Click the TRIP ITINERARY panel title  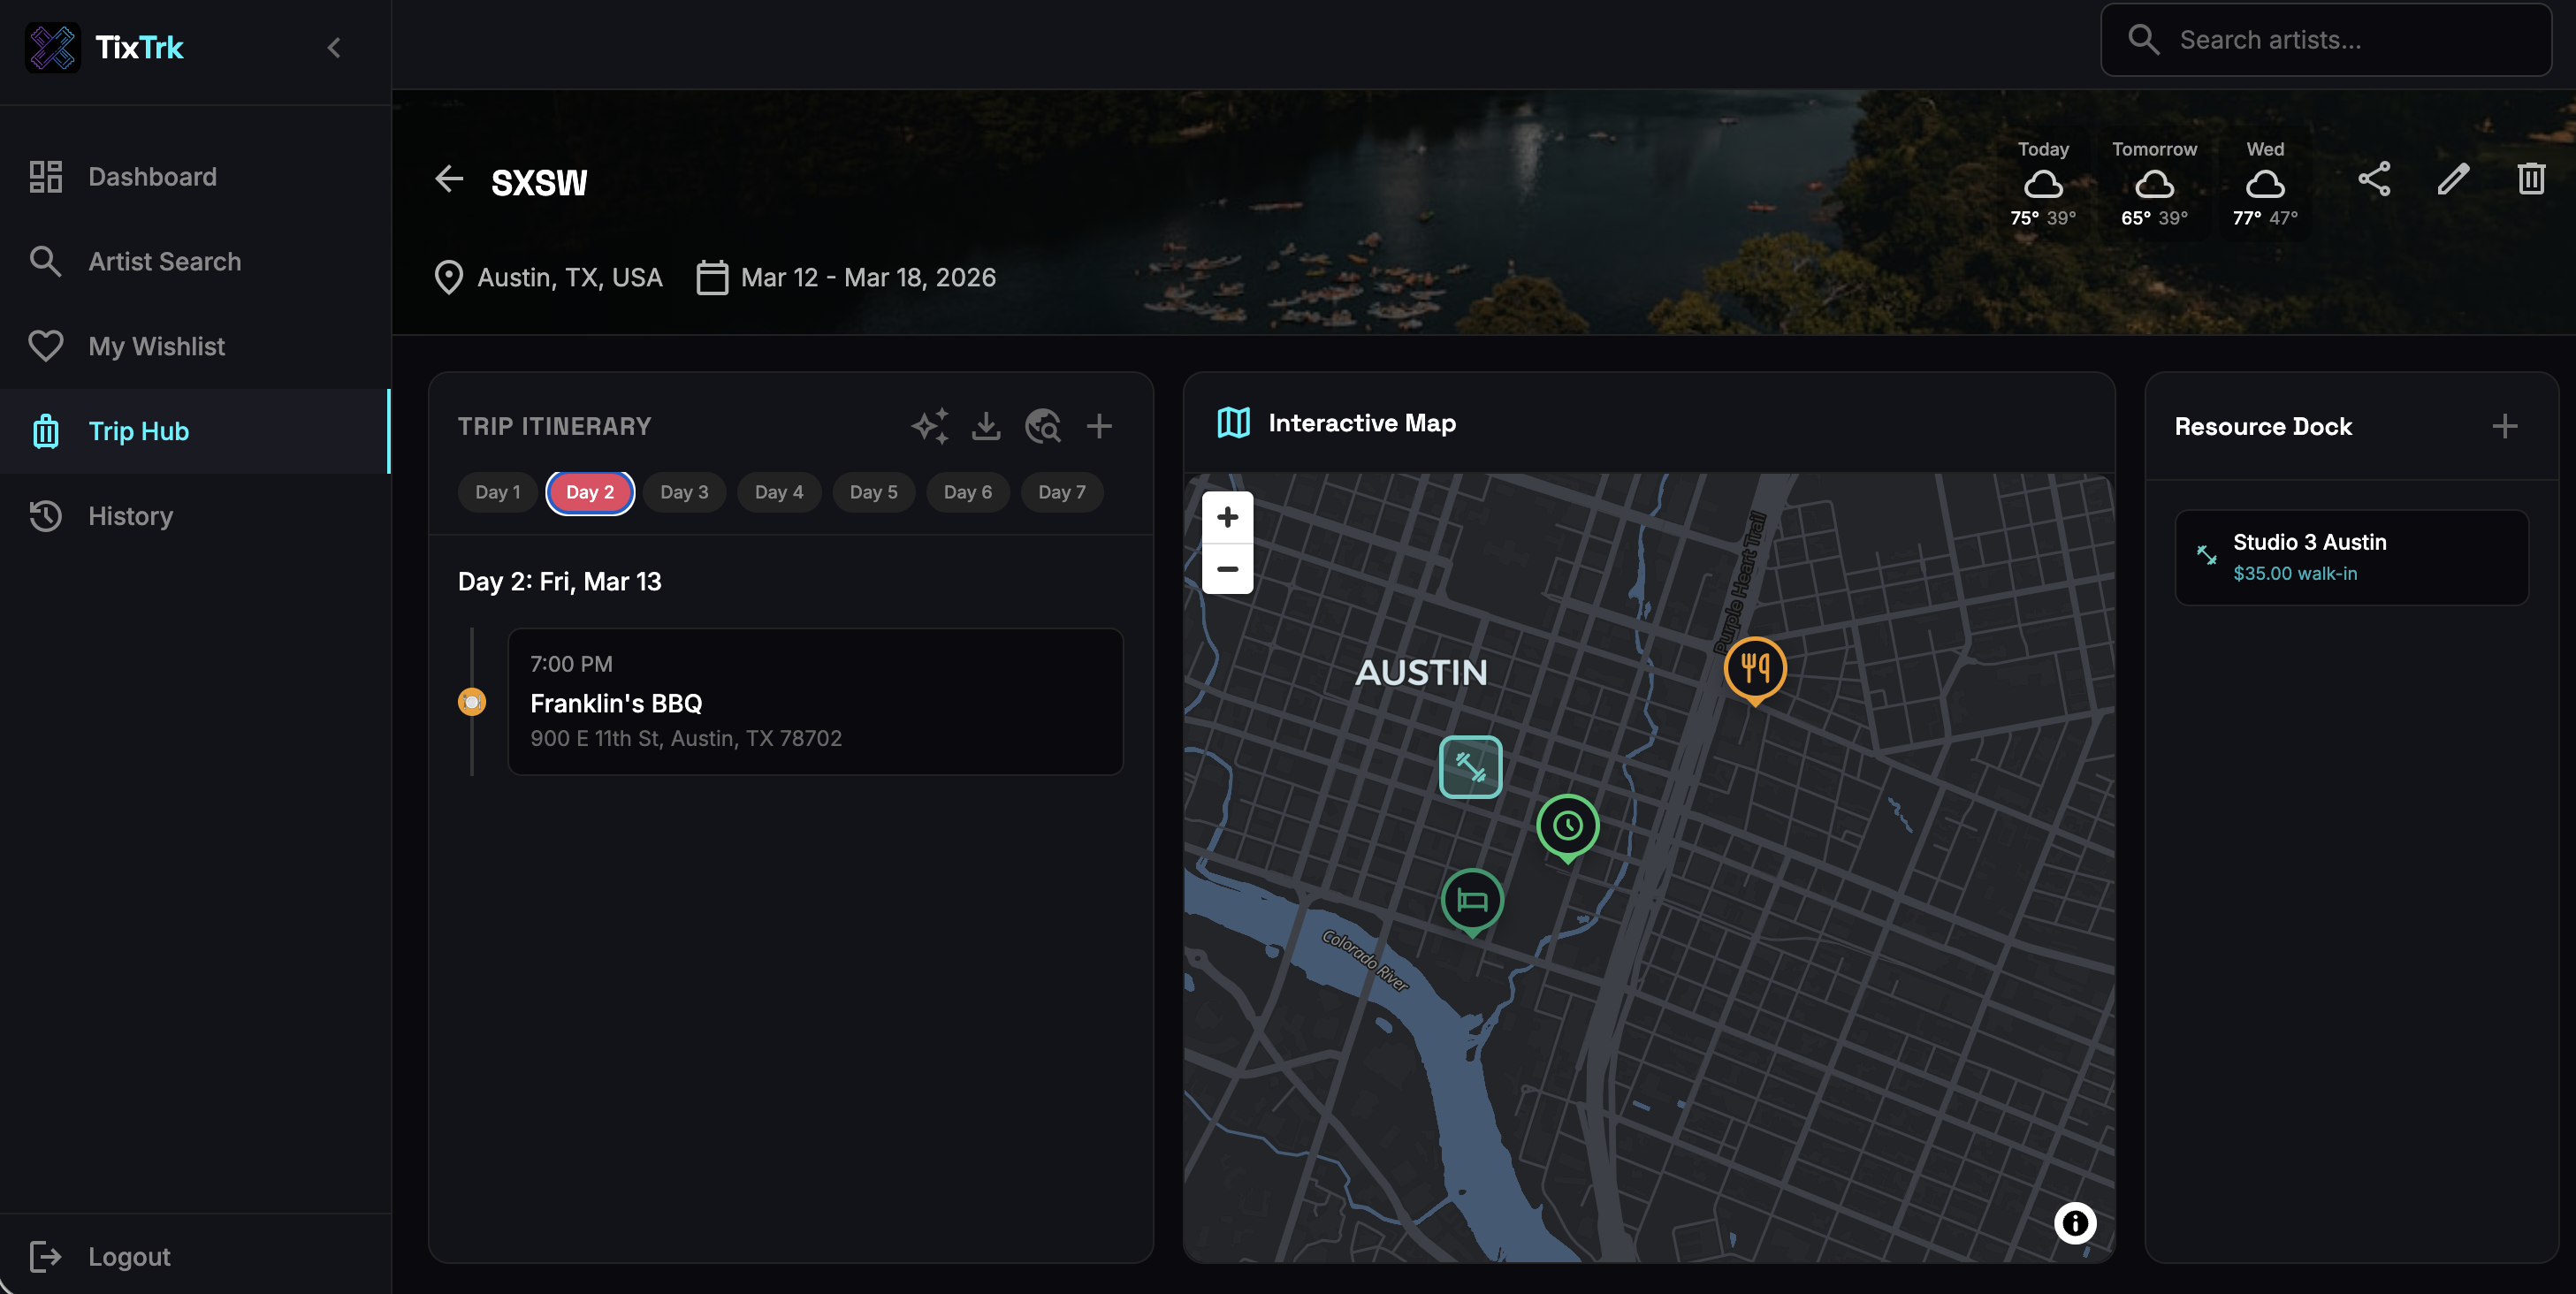click(x=554, y=426)
